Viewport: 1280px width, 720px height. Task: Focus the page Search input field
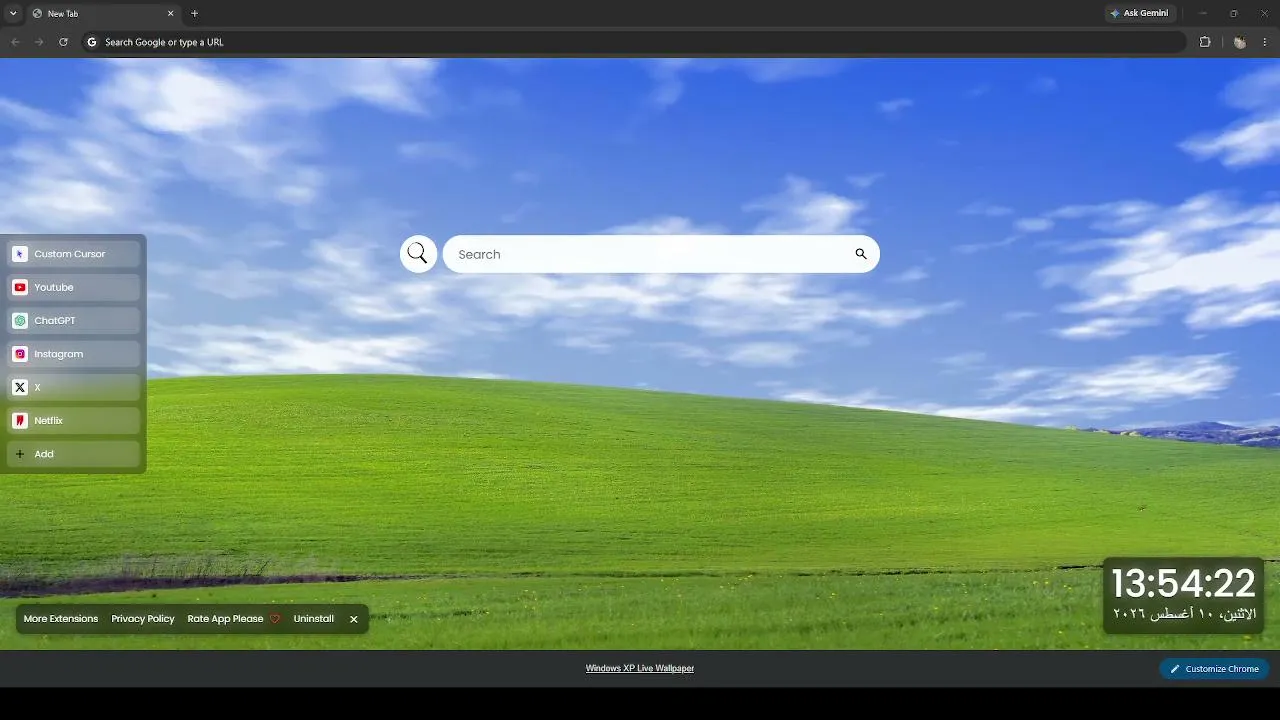pyautogui.click(x=661, y=254)
